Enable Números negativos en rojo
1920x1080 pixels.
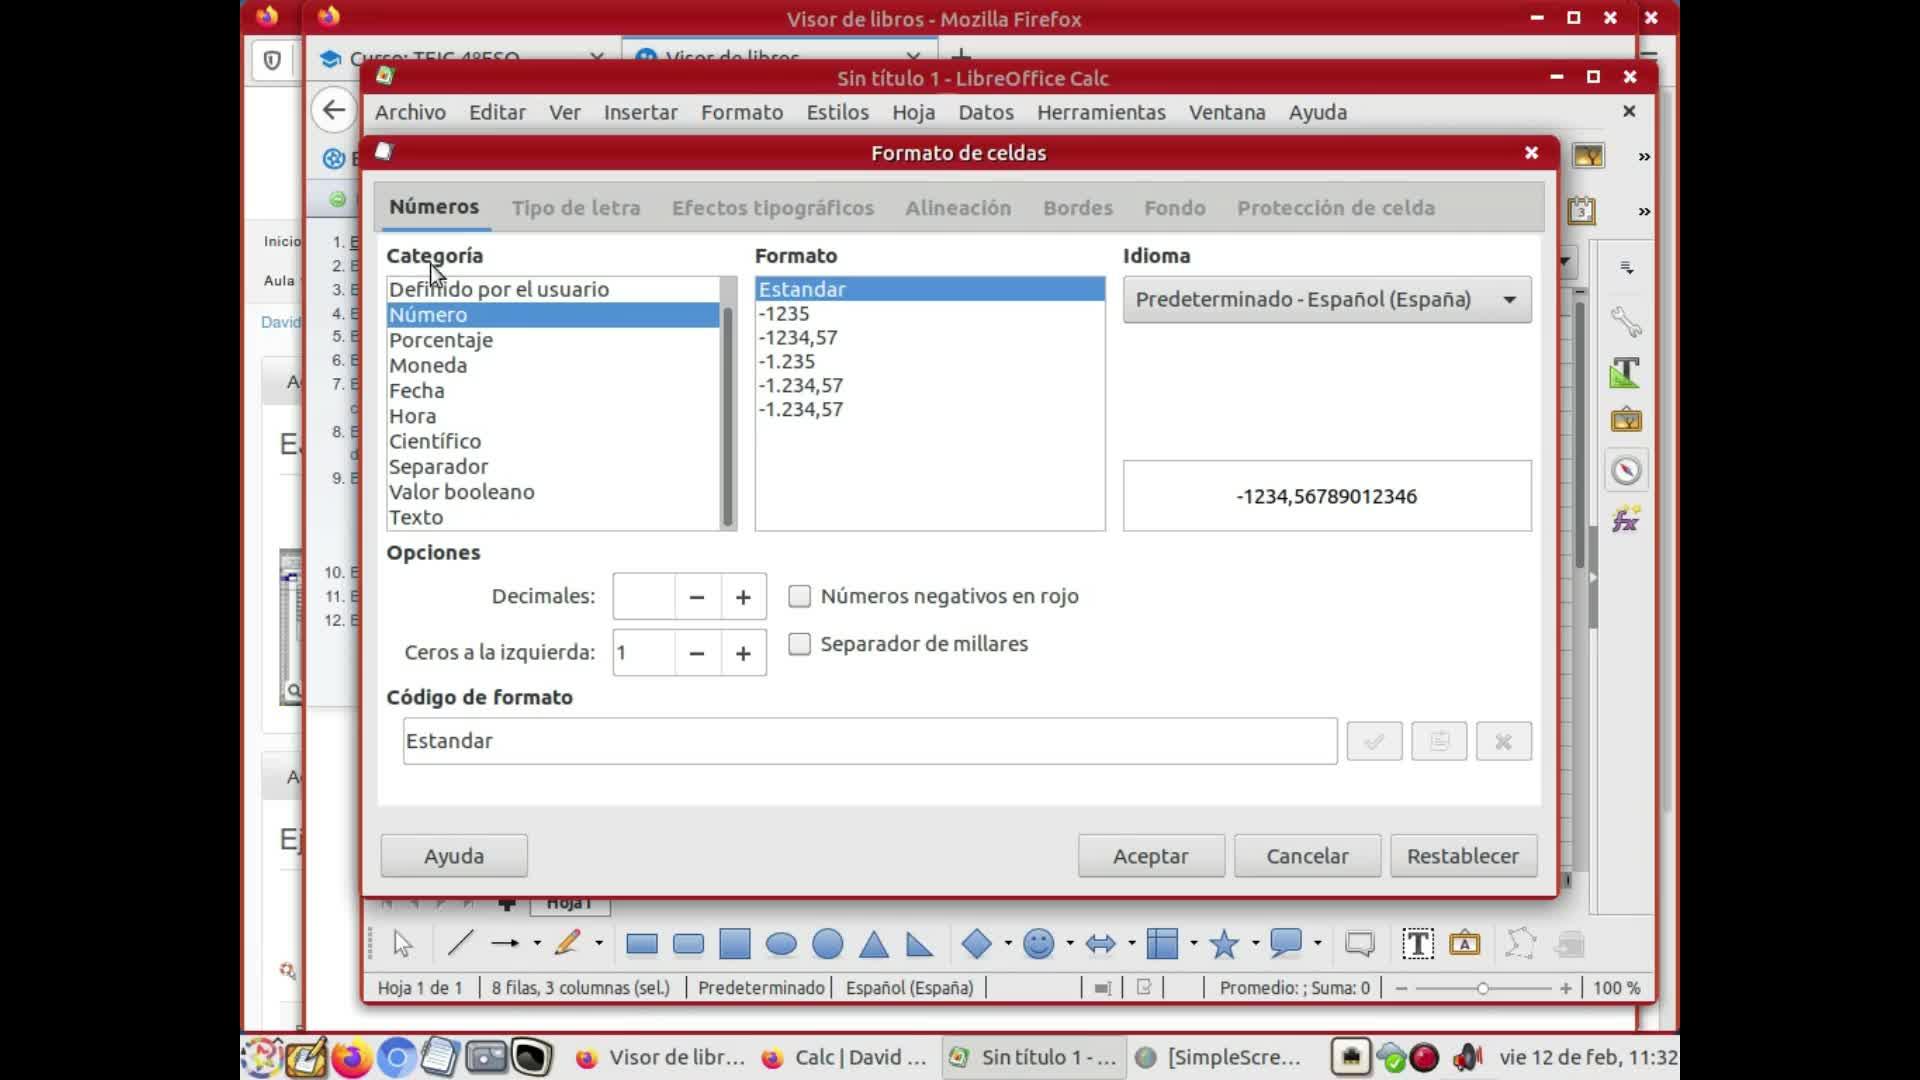(799, 597)
